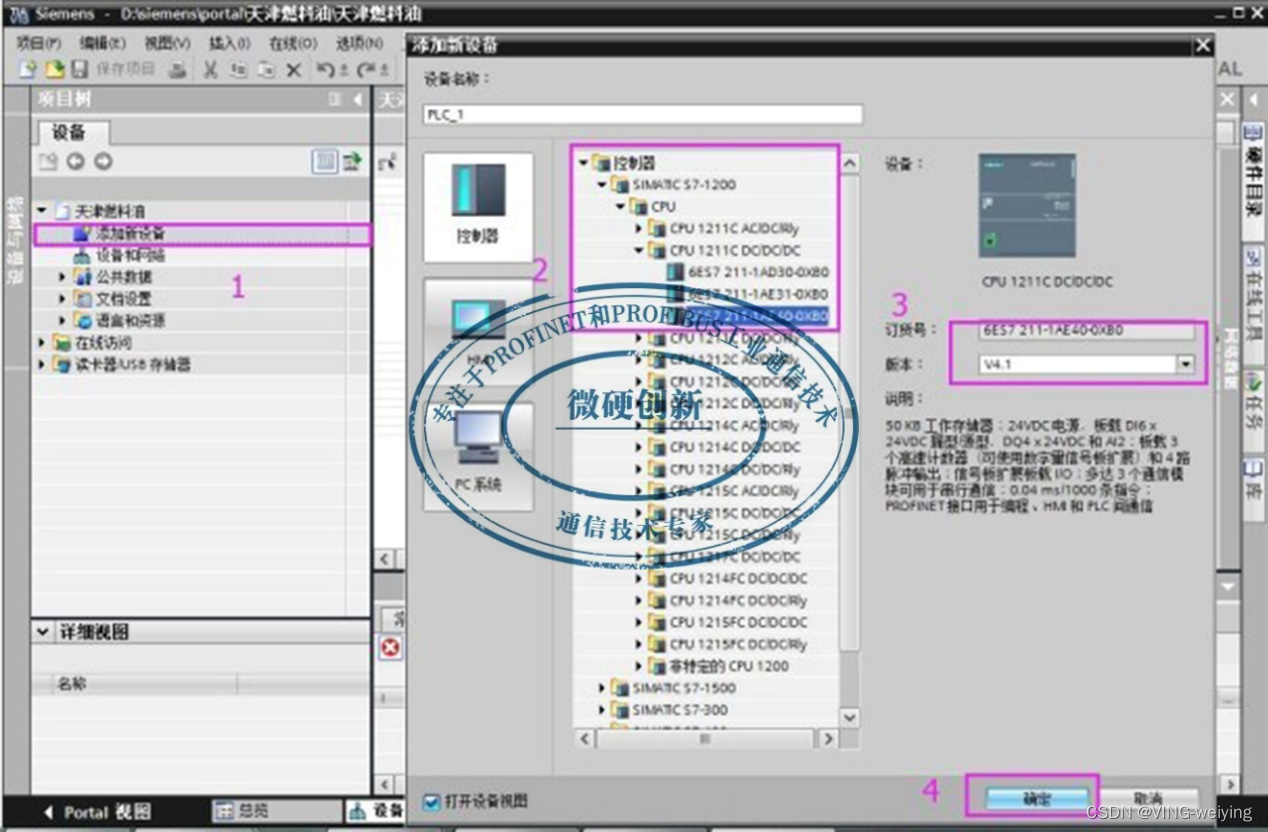Open the 选项(N) menu
This screenshot has width=1268, height=832.
(x=360, y=43)
